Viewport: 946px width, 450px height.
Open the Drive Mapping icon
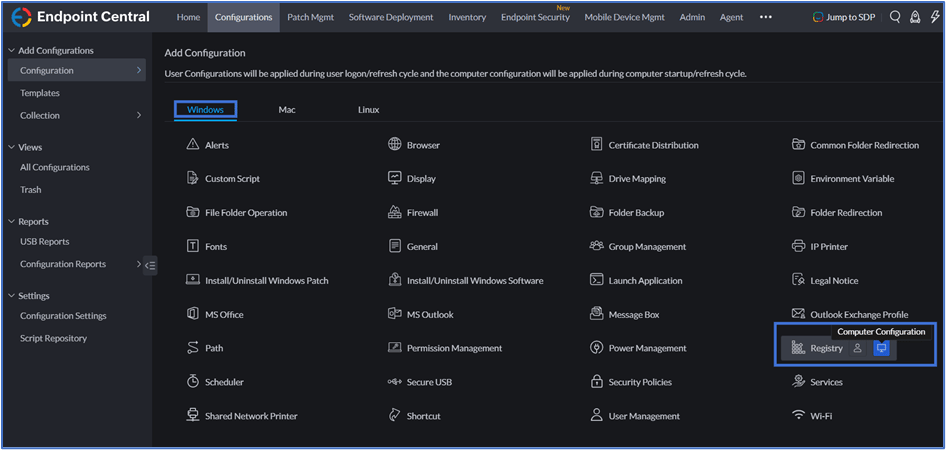point(597,179)
